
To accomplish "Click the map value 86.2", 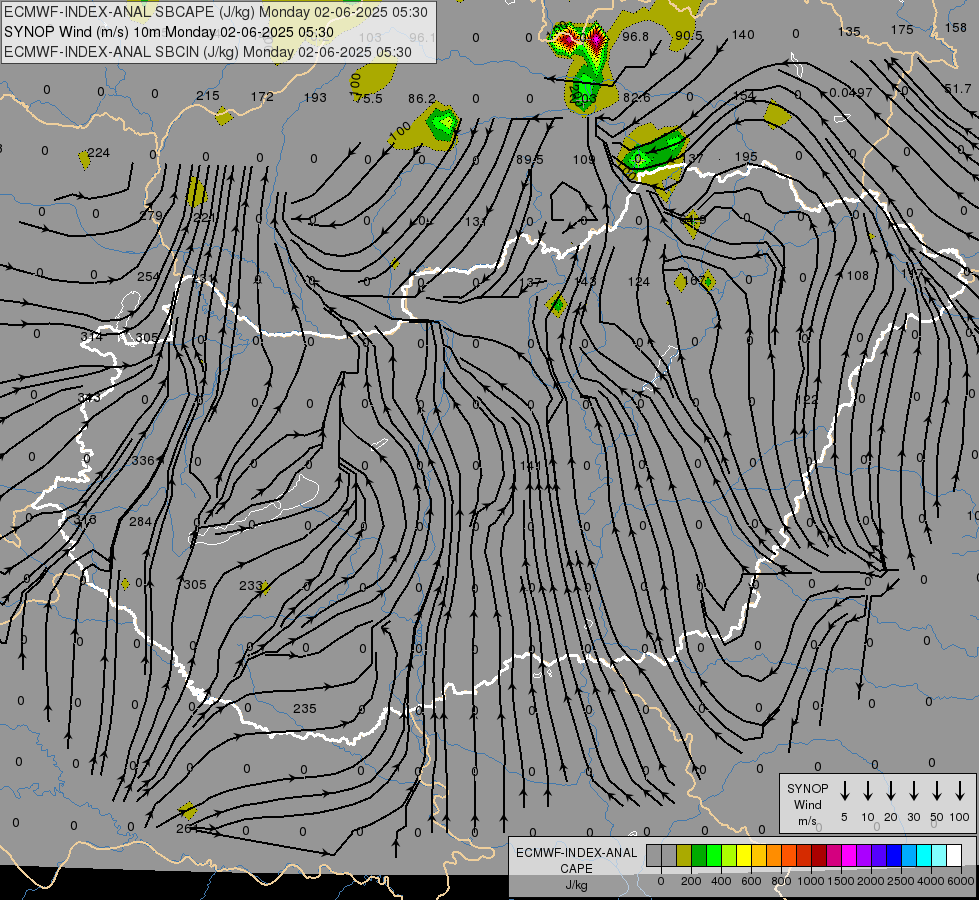I will coord(421,99).
